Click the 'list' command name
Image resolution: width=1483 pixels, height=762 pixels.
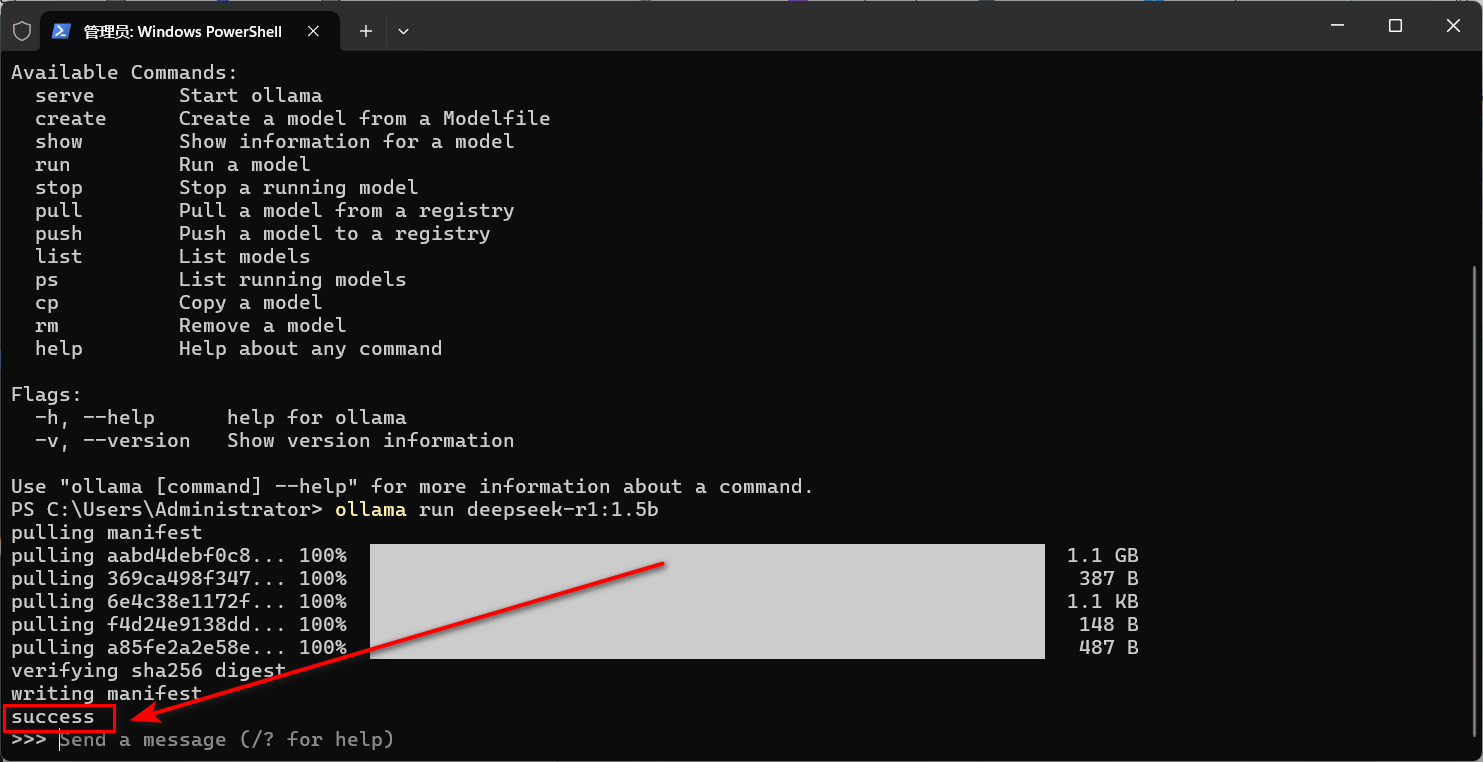point(59,257)
